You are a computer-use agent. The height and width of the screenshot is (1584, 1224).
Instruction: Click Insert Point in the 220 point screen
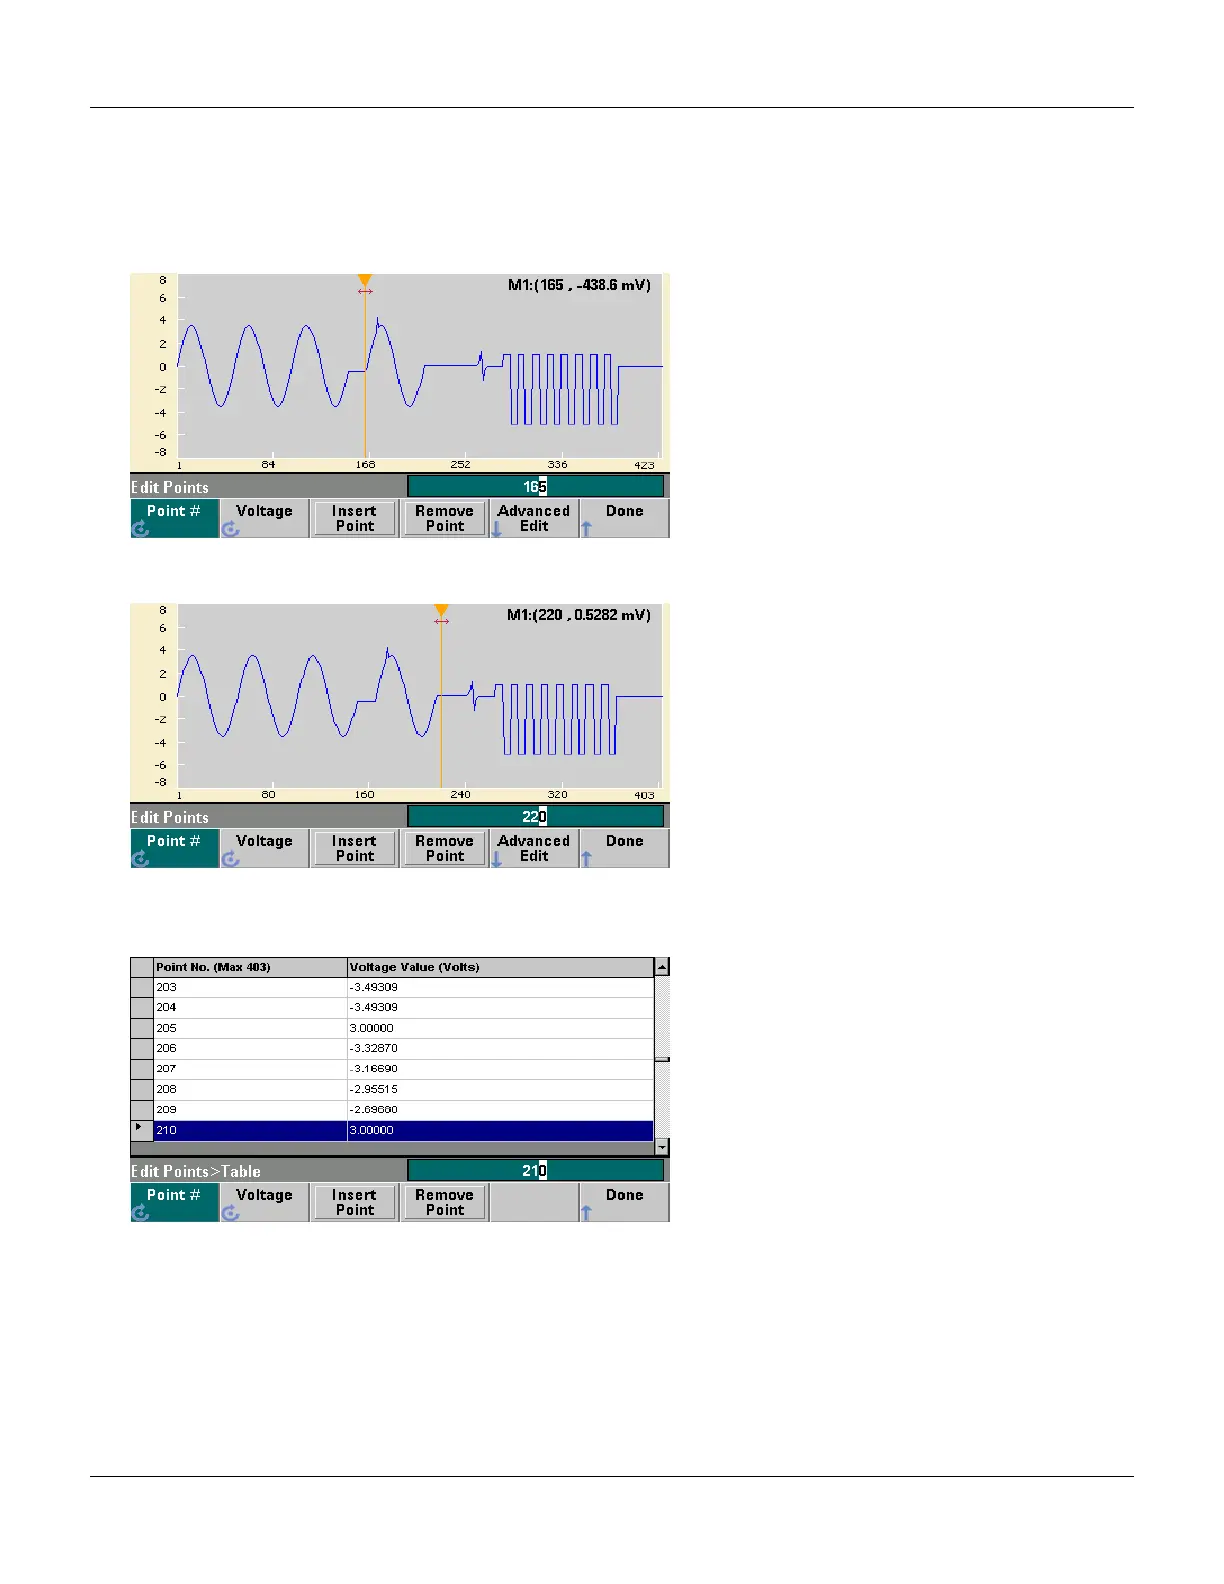tap(355, 848)
